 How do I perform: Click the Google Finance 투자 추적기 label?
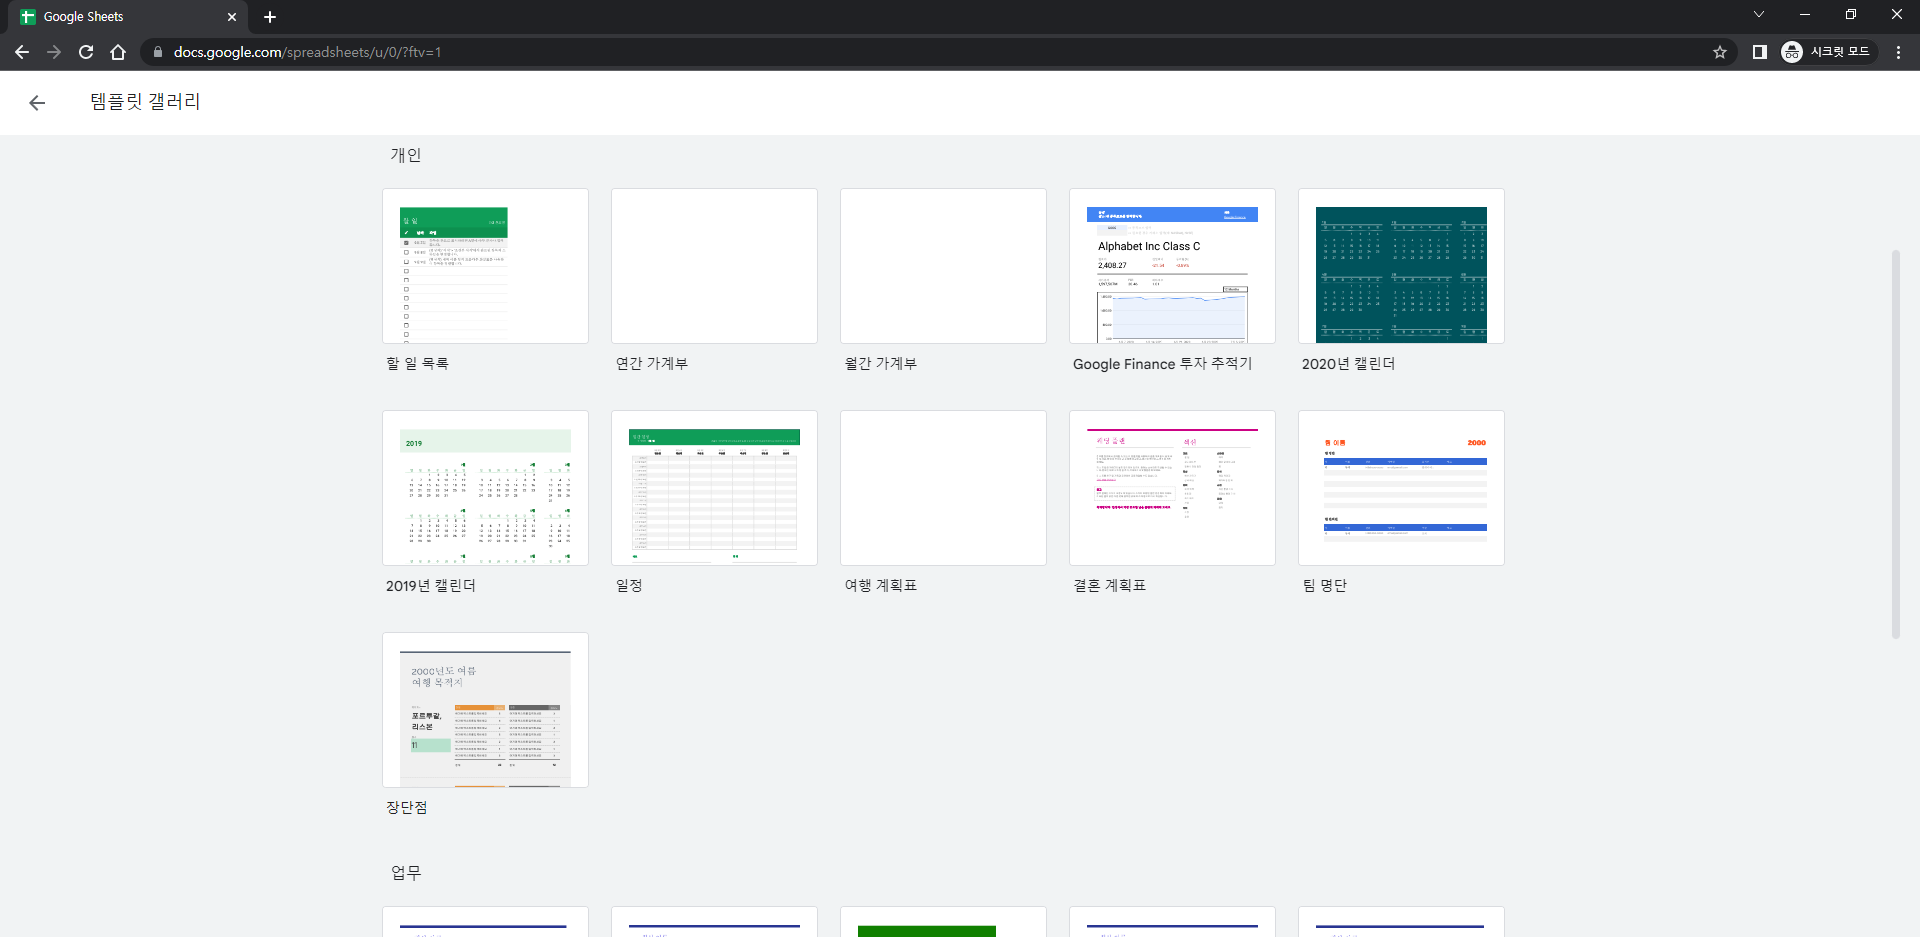1162,364
